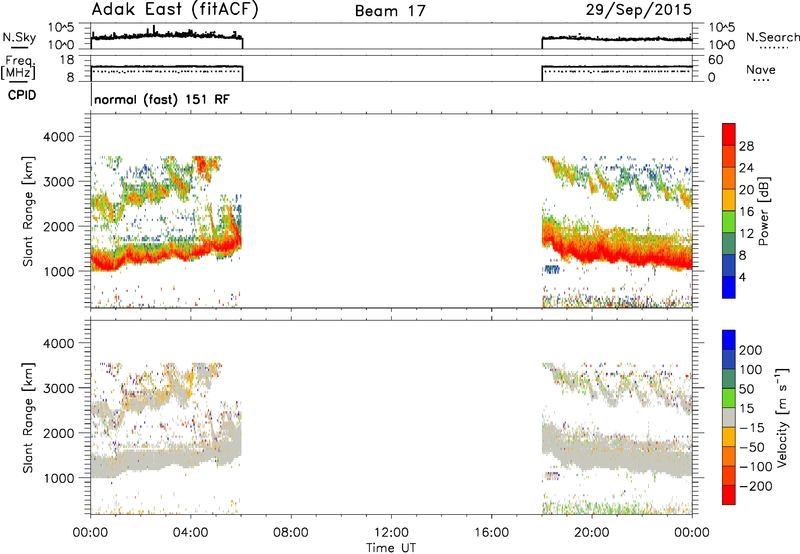Click the right "10^5" noise axis tick
Image resolution: width=800 pixels, height=554 pixels.
pyautogui.click(x=722, y=27)
